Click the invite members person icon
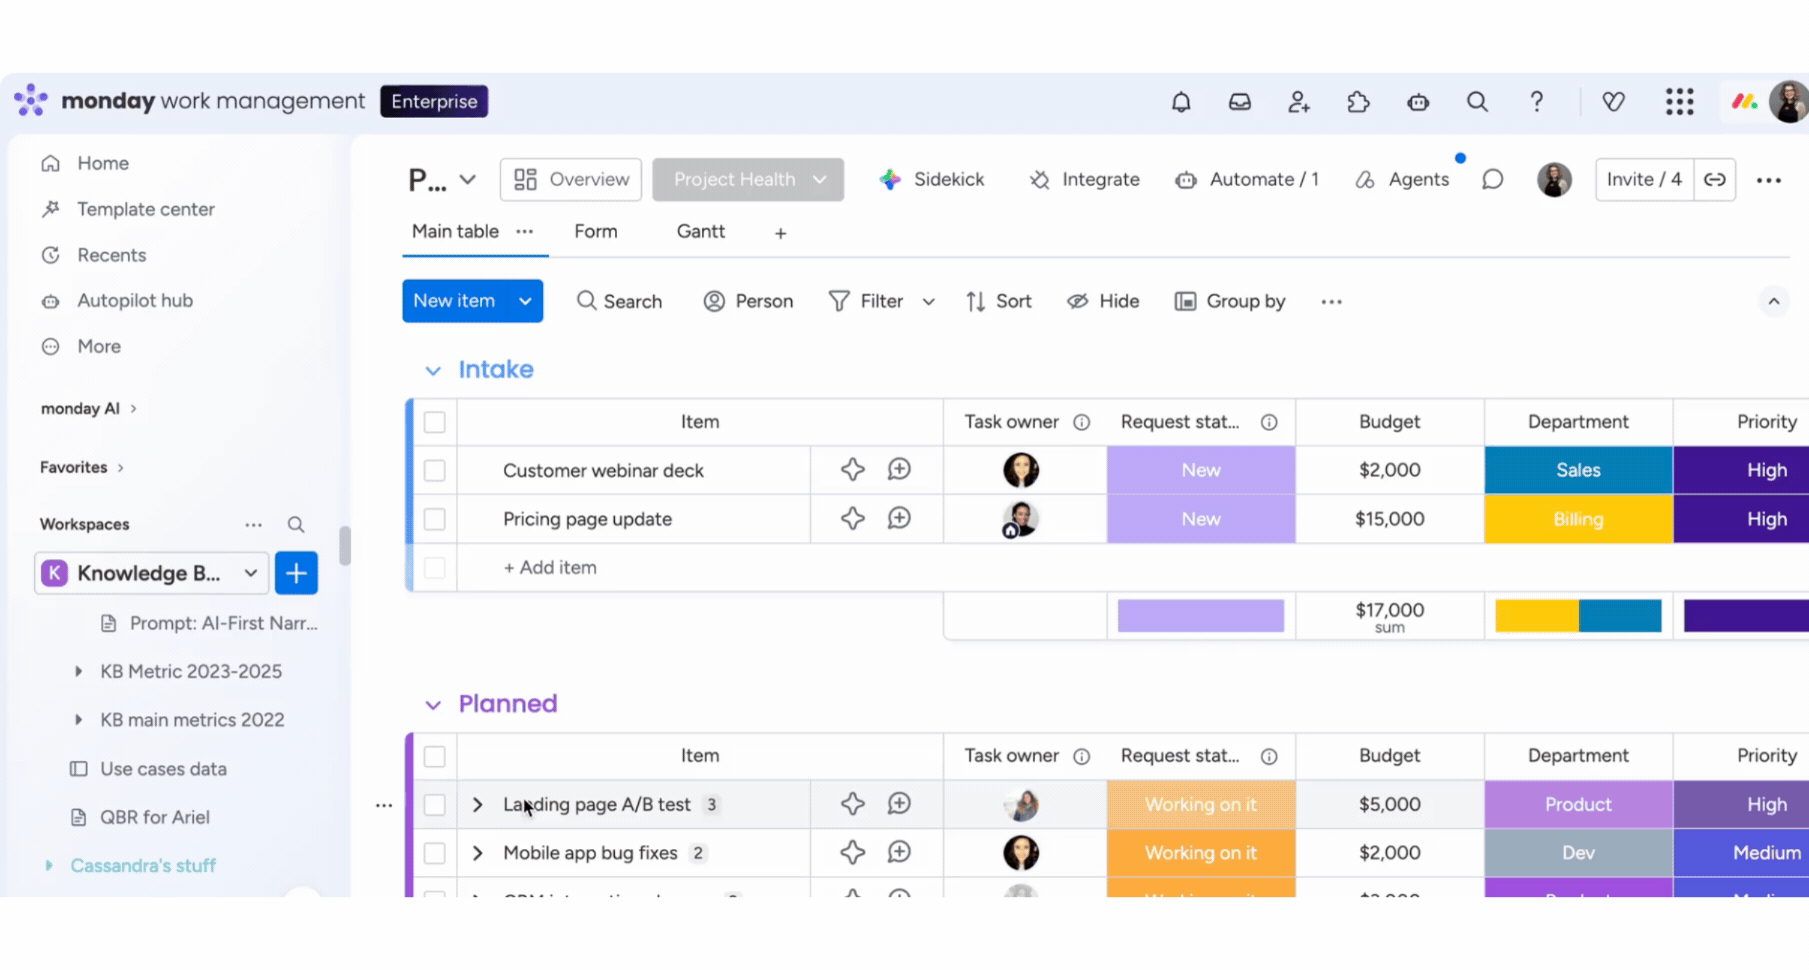The width and height of the screenshot is (1809, 970). point(1299,102)
